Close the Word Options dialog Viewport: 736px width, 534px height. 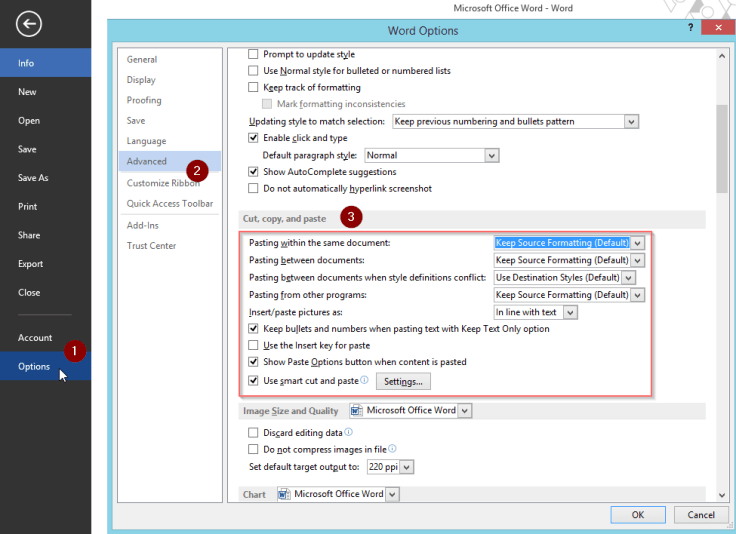click(718, 28)
